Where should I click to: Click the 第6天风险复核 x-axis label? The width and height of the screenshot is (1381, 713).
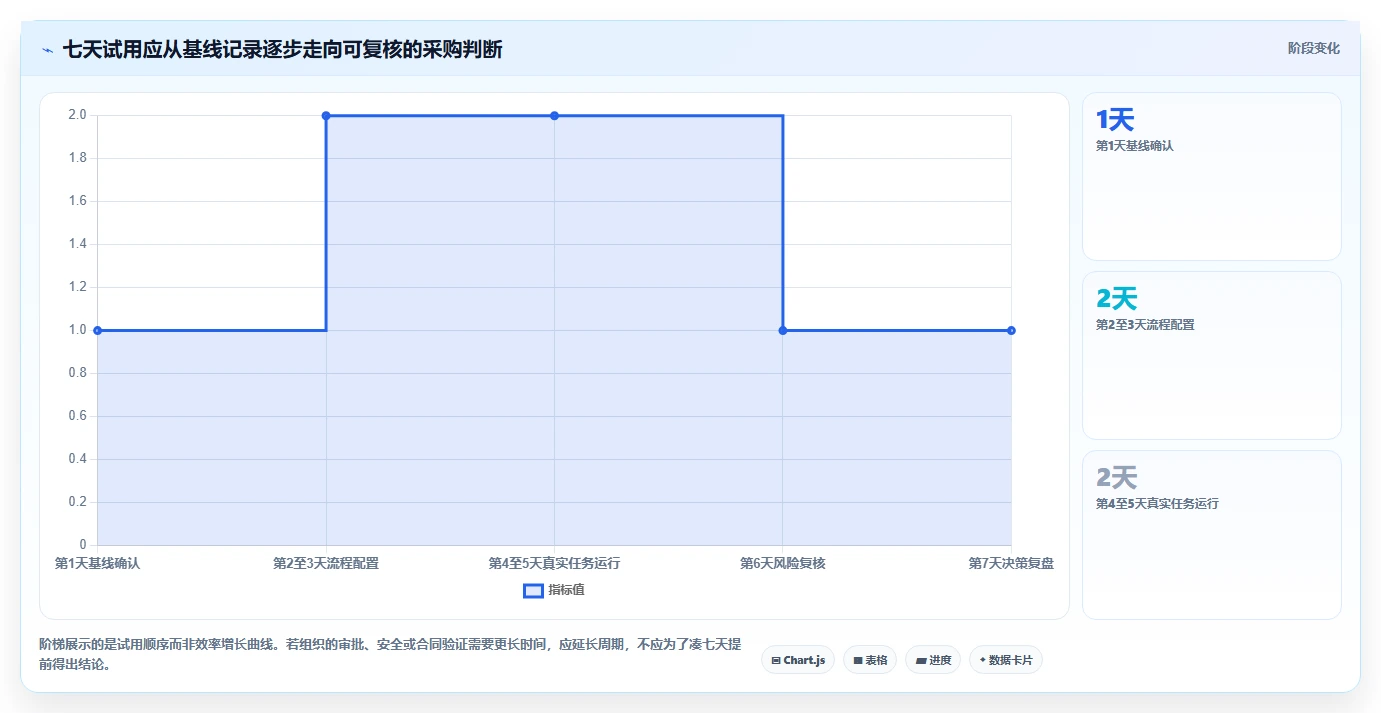pyautogui.click(x=783, y=563)
